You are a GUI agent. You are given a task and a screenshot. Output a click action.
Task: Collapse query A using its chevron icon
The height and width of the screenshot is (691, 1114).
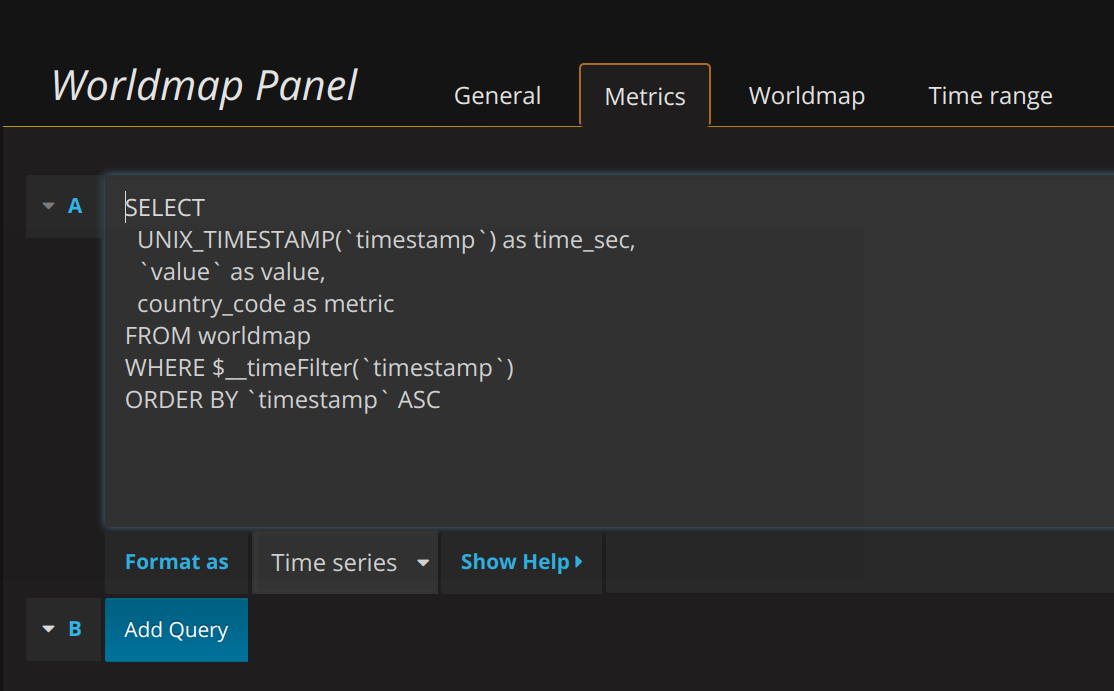click(x=49, y=205)
